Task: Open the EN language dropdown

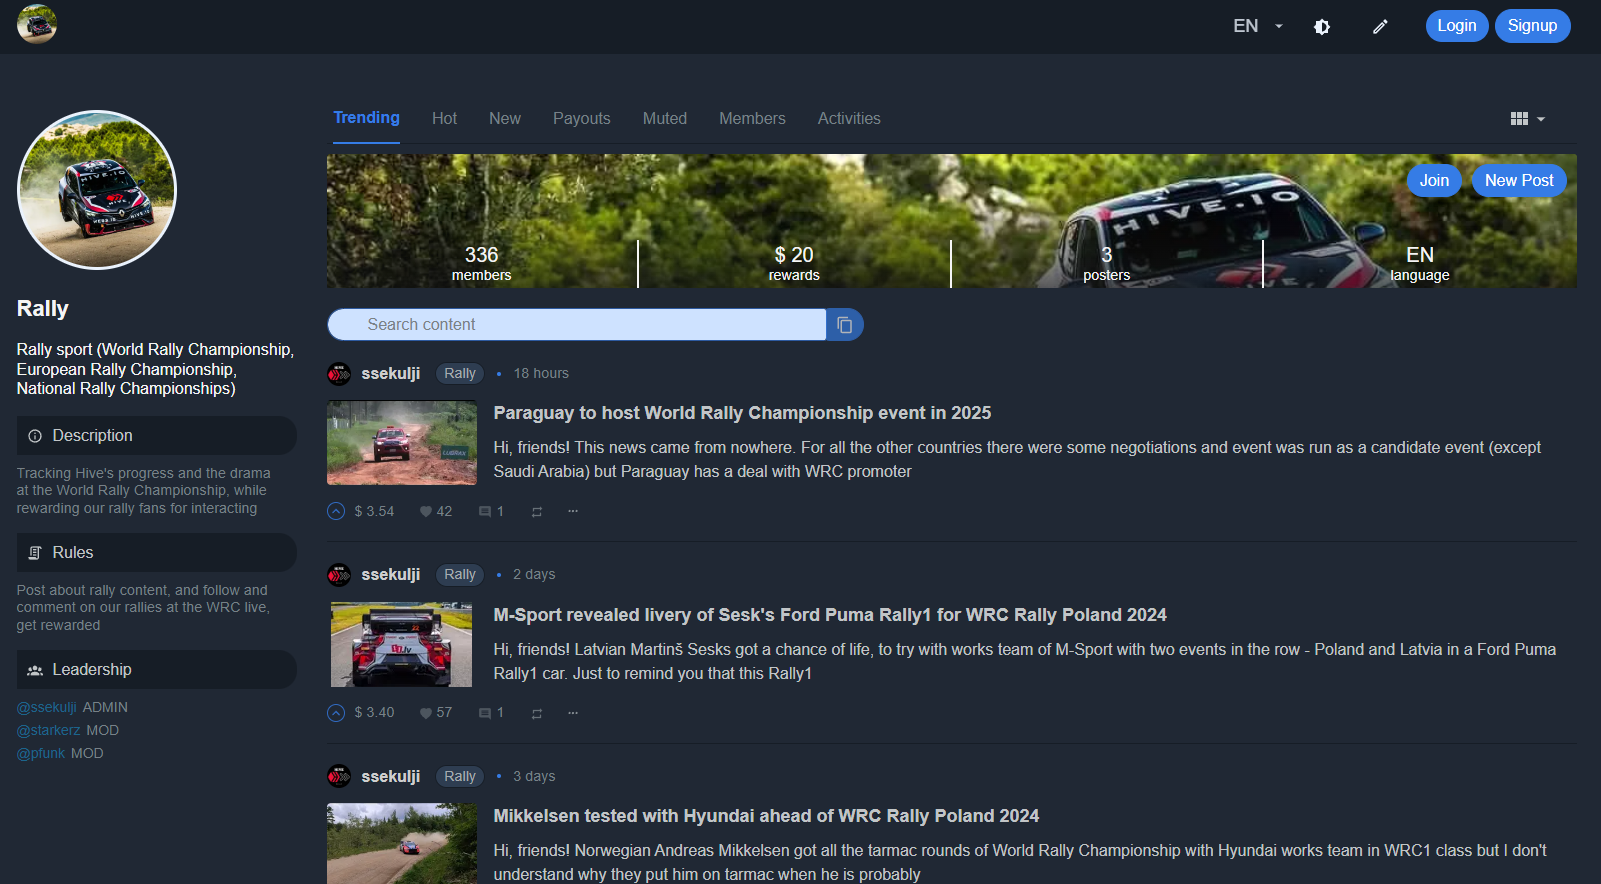Action: click(1258, 26)
